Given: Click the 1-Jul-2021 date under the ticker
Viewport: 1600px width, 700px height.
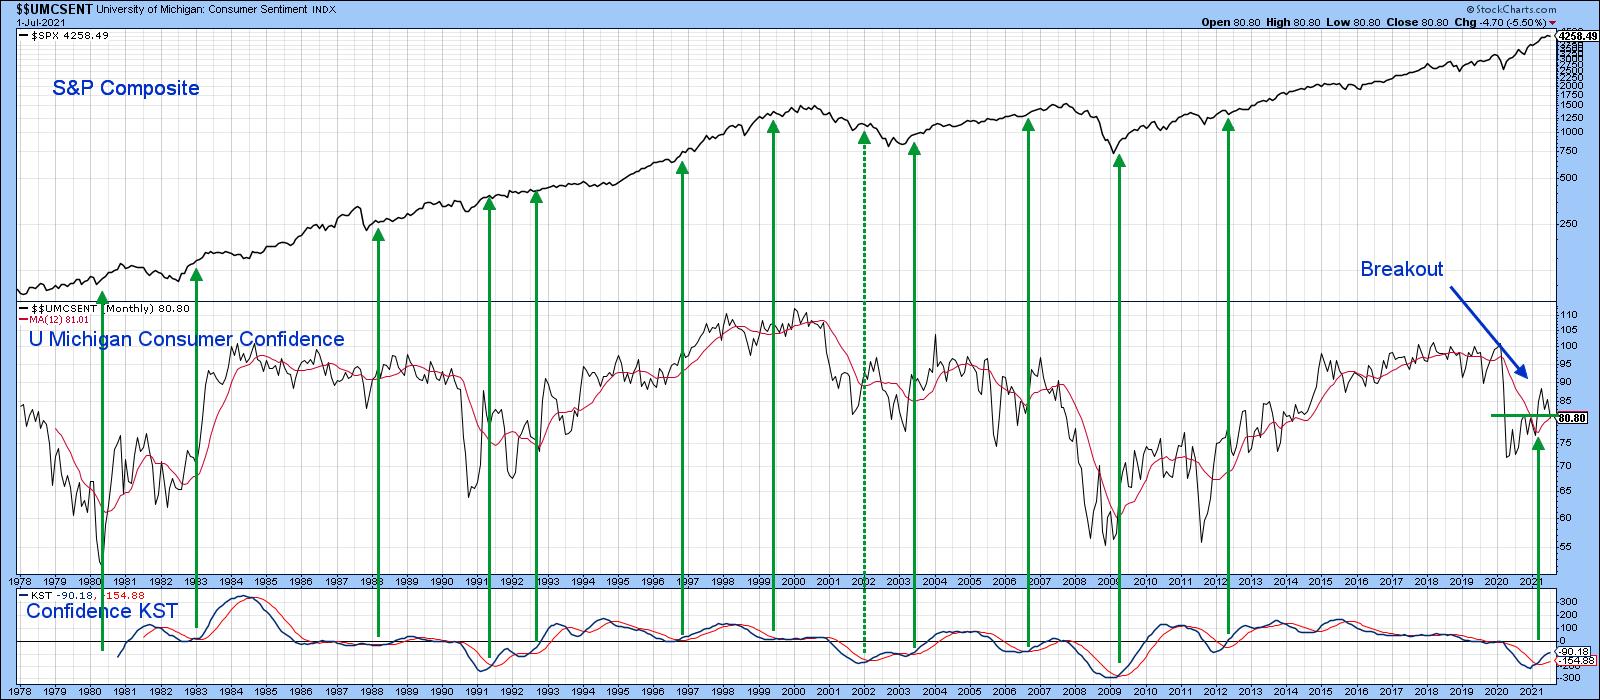Looking at the screenshot, I should [42, 22].
